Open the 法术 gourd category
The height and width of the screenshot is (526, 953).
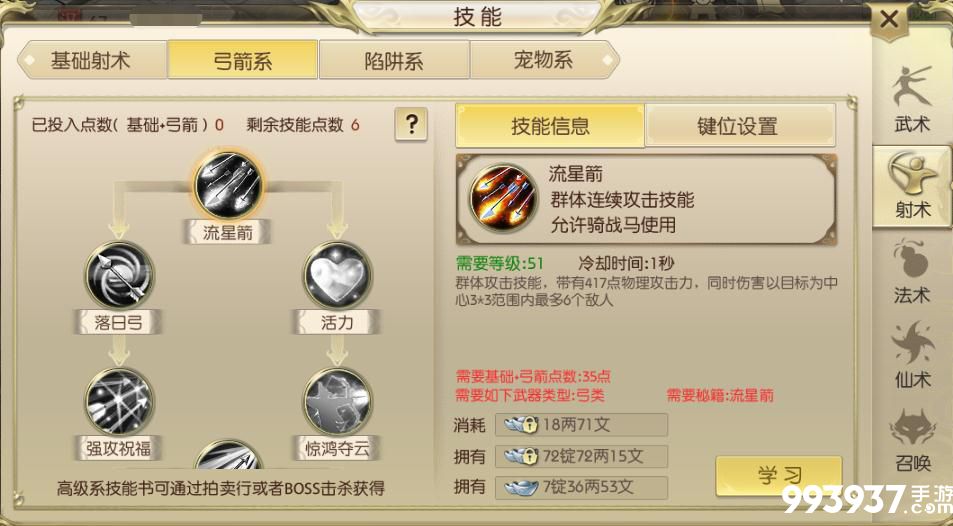click(912, 271)
